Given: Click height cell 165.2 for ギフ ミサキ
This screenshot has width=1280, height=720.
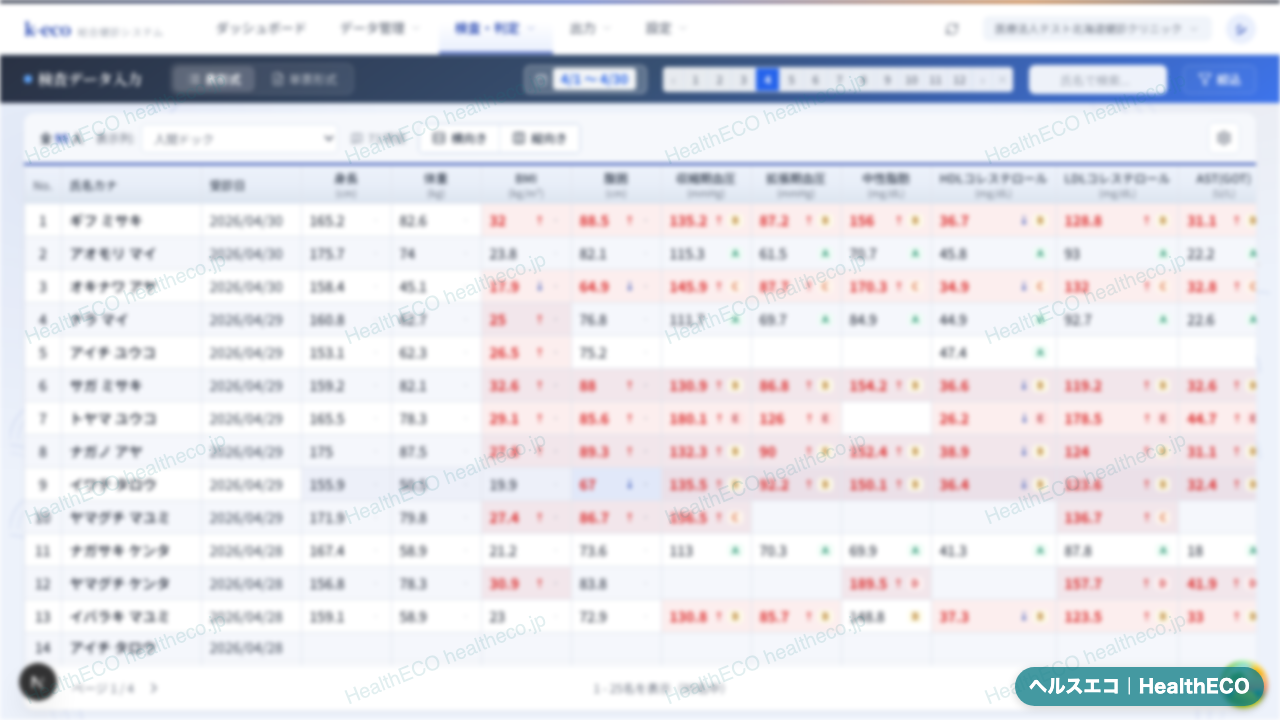Looking at the screenshot, I should 346,221.
